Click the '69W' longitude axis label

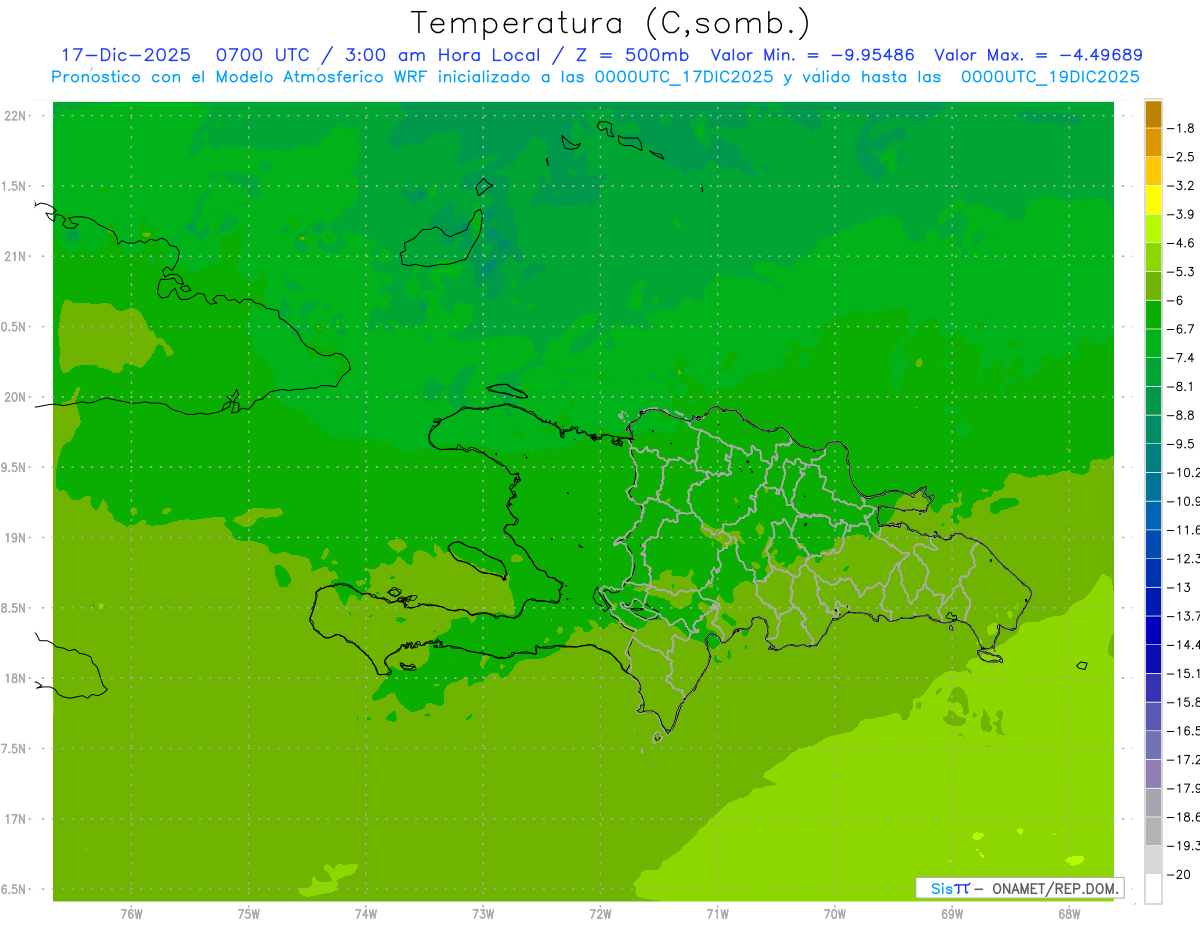952,914
